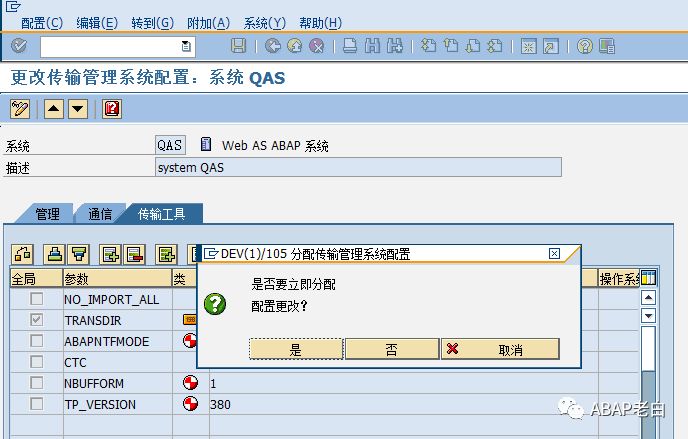Click 取消 to cancel the dialog
This screenshot has height=439, width=688.
tap(500, 349)
